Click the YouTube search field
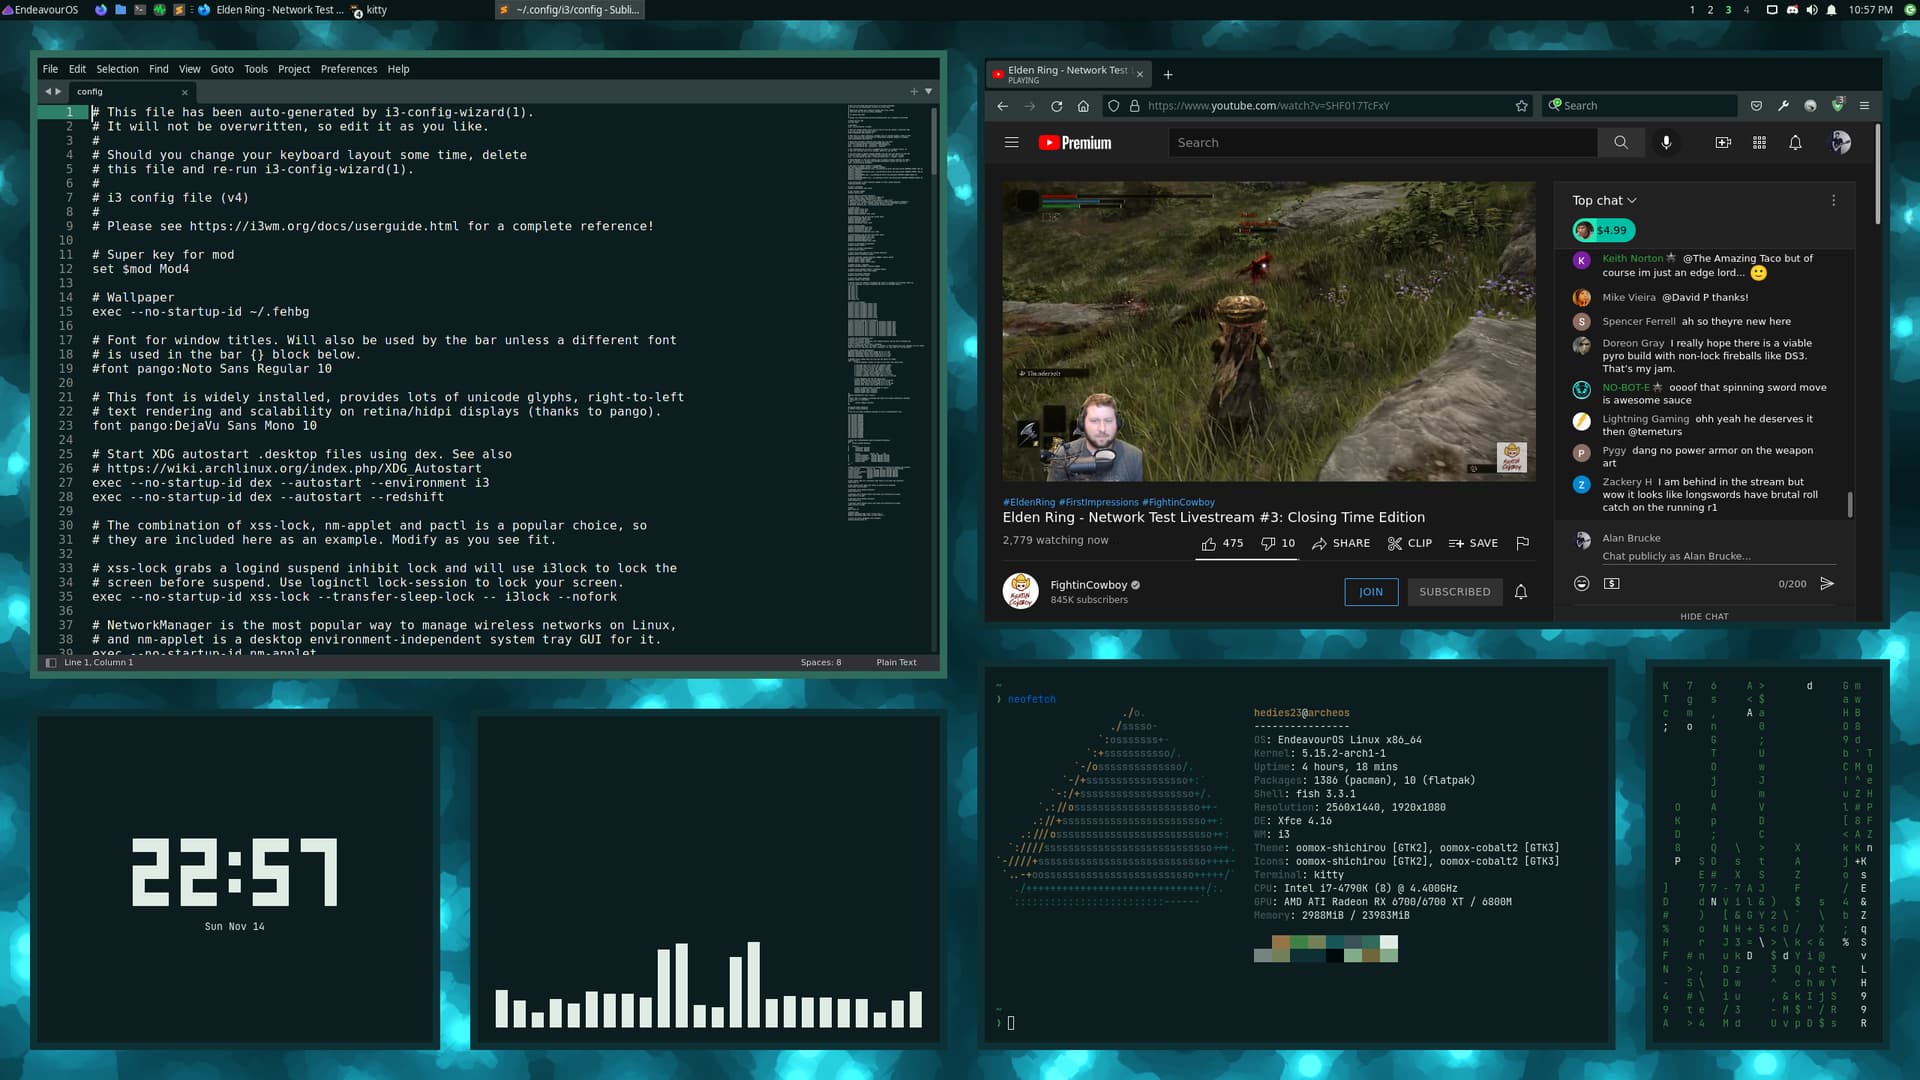Viewport: 1920px width, 1080px height. (x=1383, y=143)
